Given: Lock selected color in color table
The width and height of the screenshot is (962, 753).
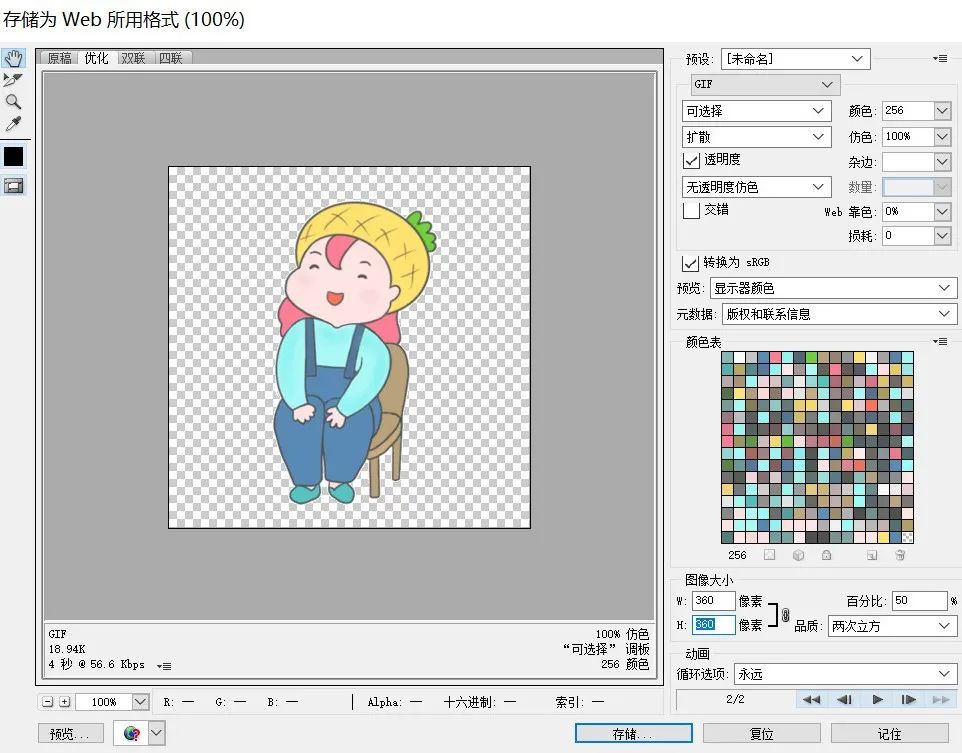Looking at the screenshot, I should coord(826,555).
